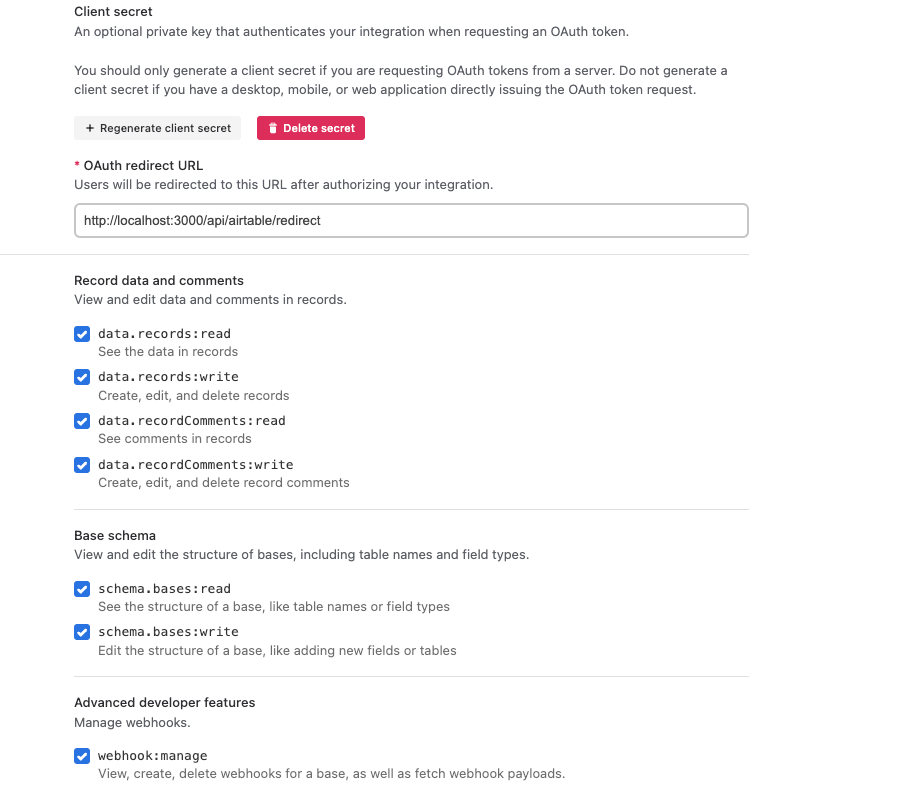Click the OAuth redirect URL field label

pos(143,165)
